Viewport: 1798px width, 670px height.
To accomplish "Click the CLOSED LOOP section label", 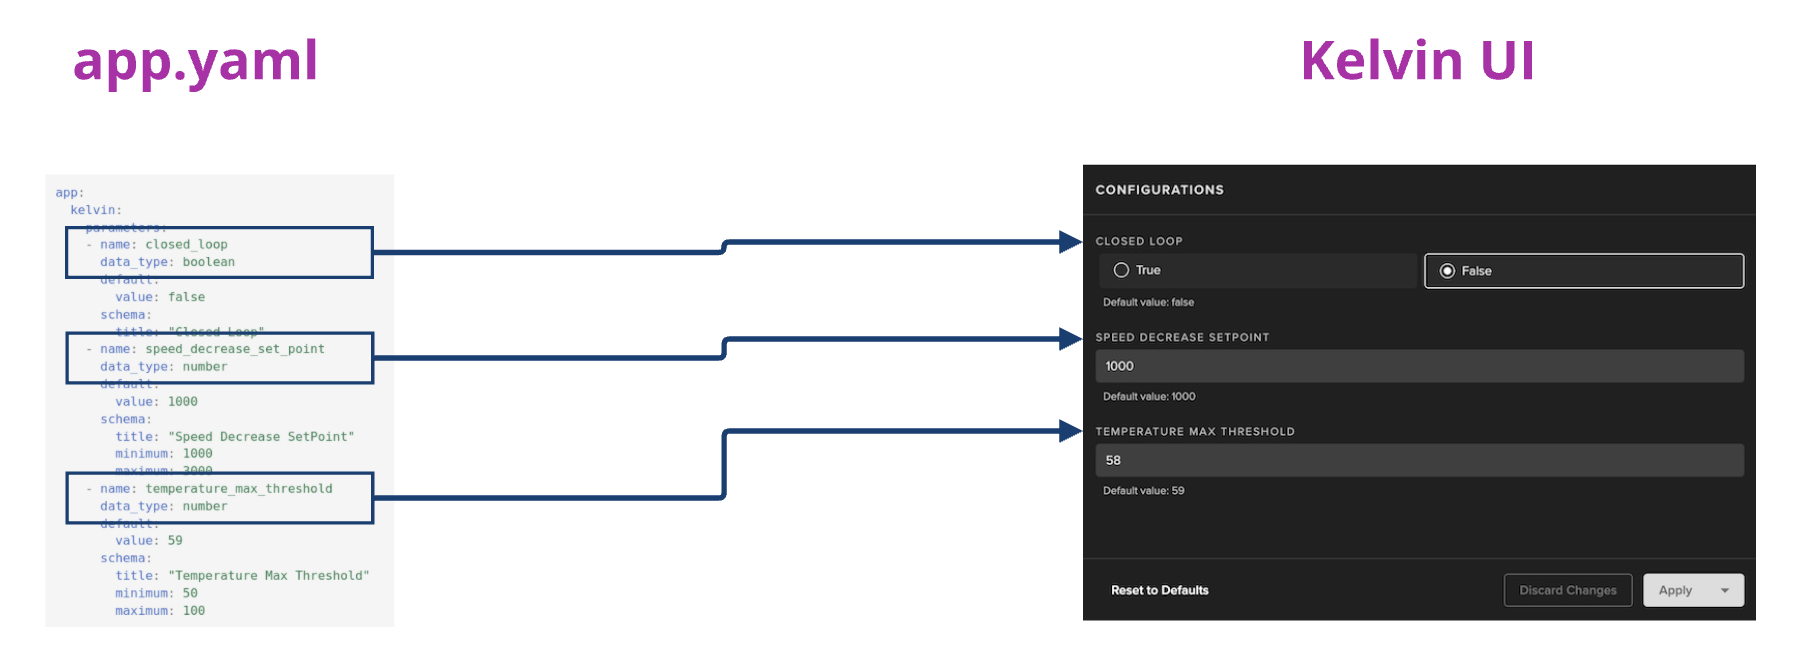I will click(1139, 241).
